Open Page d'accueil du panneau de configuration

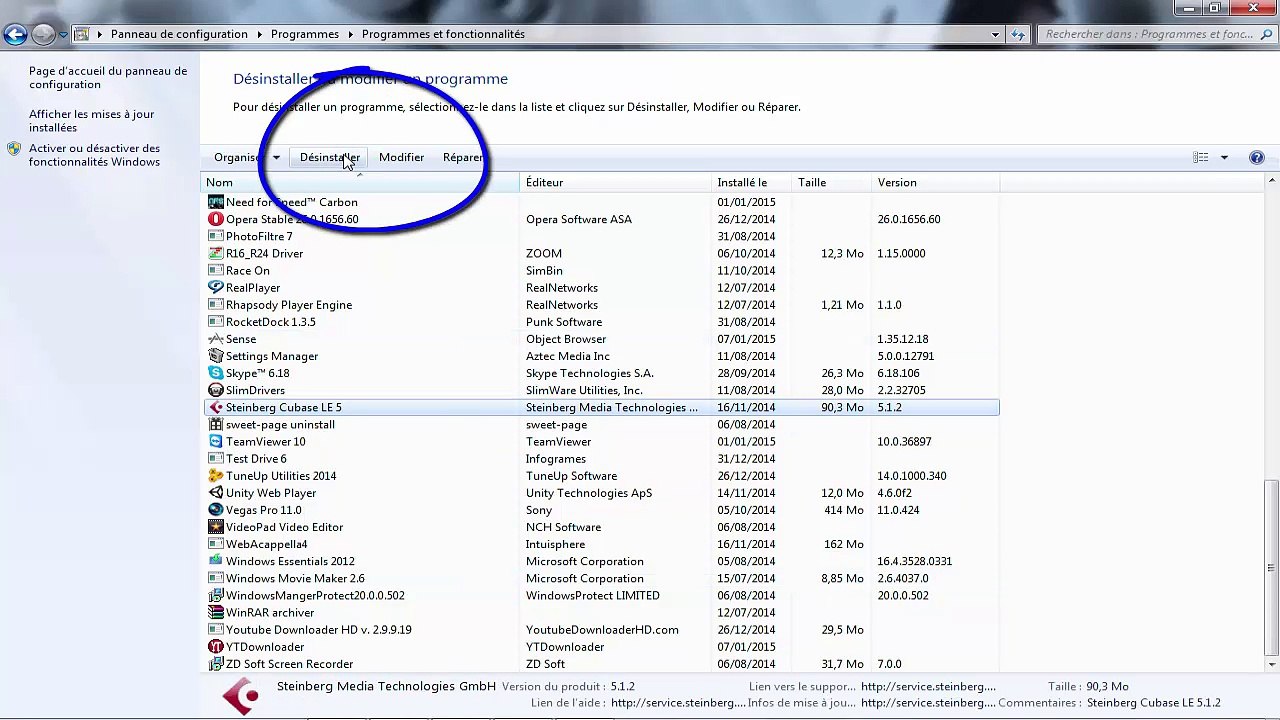[x=108, y=78]
